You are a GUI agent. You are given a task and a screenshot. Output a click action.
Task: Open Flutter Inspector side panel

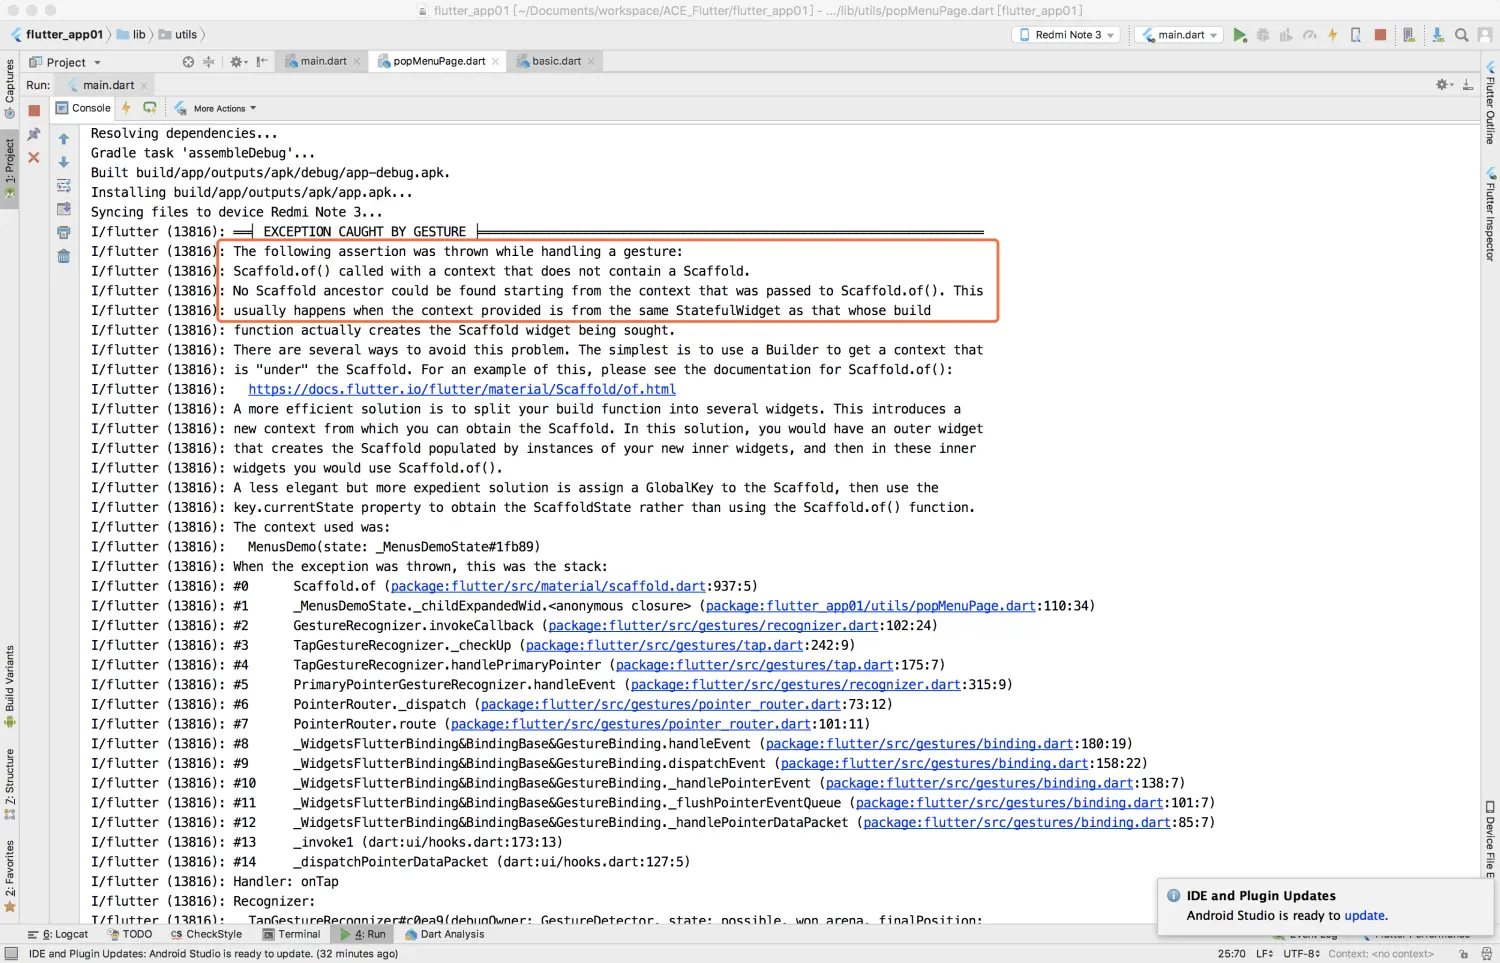(x=1490, y=215)
